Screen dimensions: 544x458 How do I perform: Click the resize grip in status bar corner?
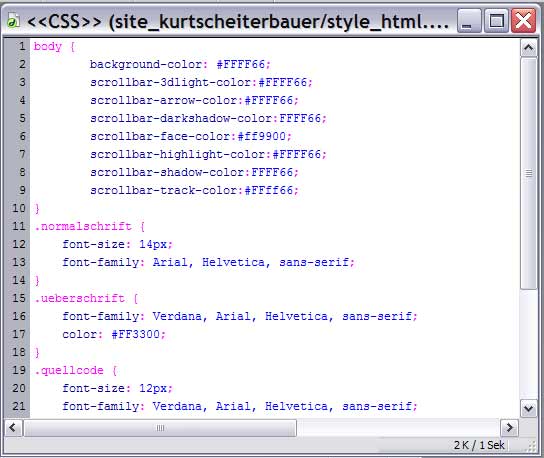click(x=531, y=446)
